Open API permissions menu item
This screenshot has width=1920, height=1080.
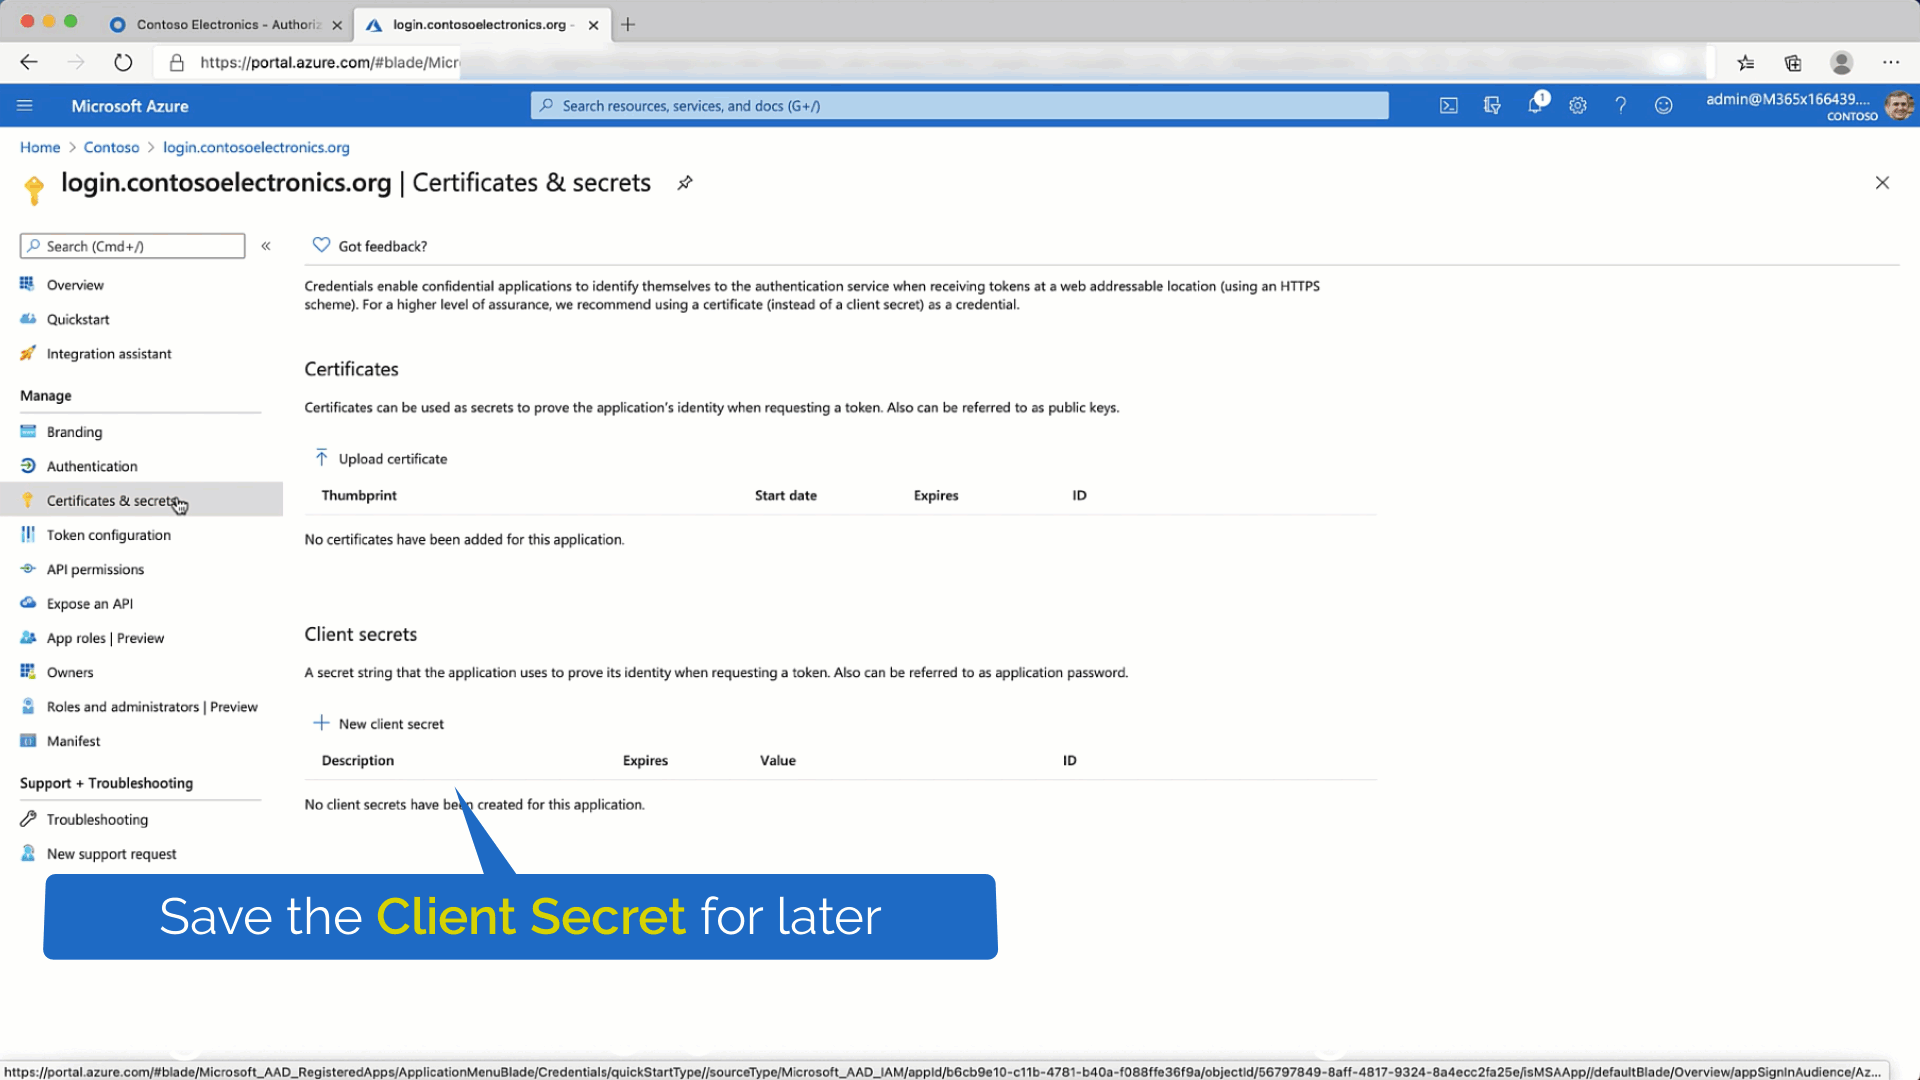95,570
